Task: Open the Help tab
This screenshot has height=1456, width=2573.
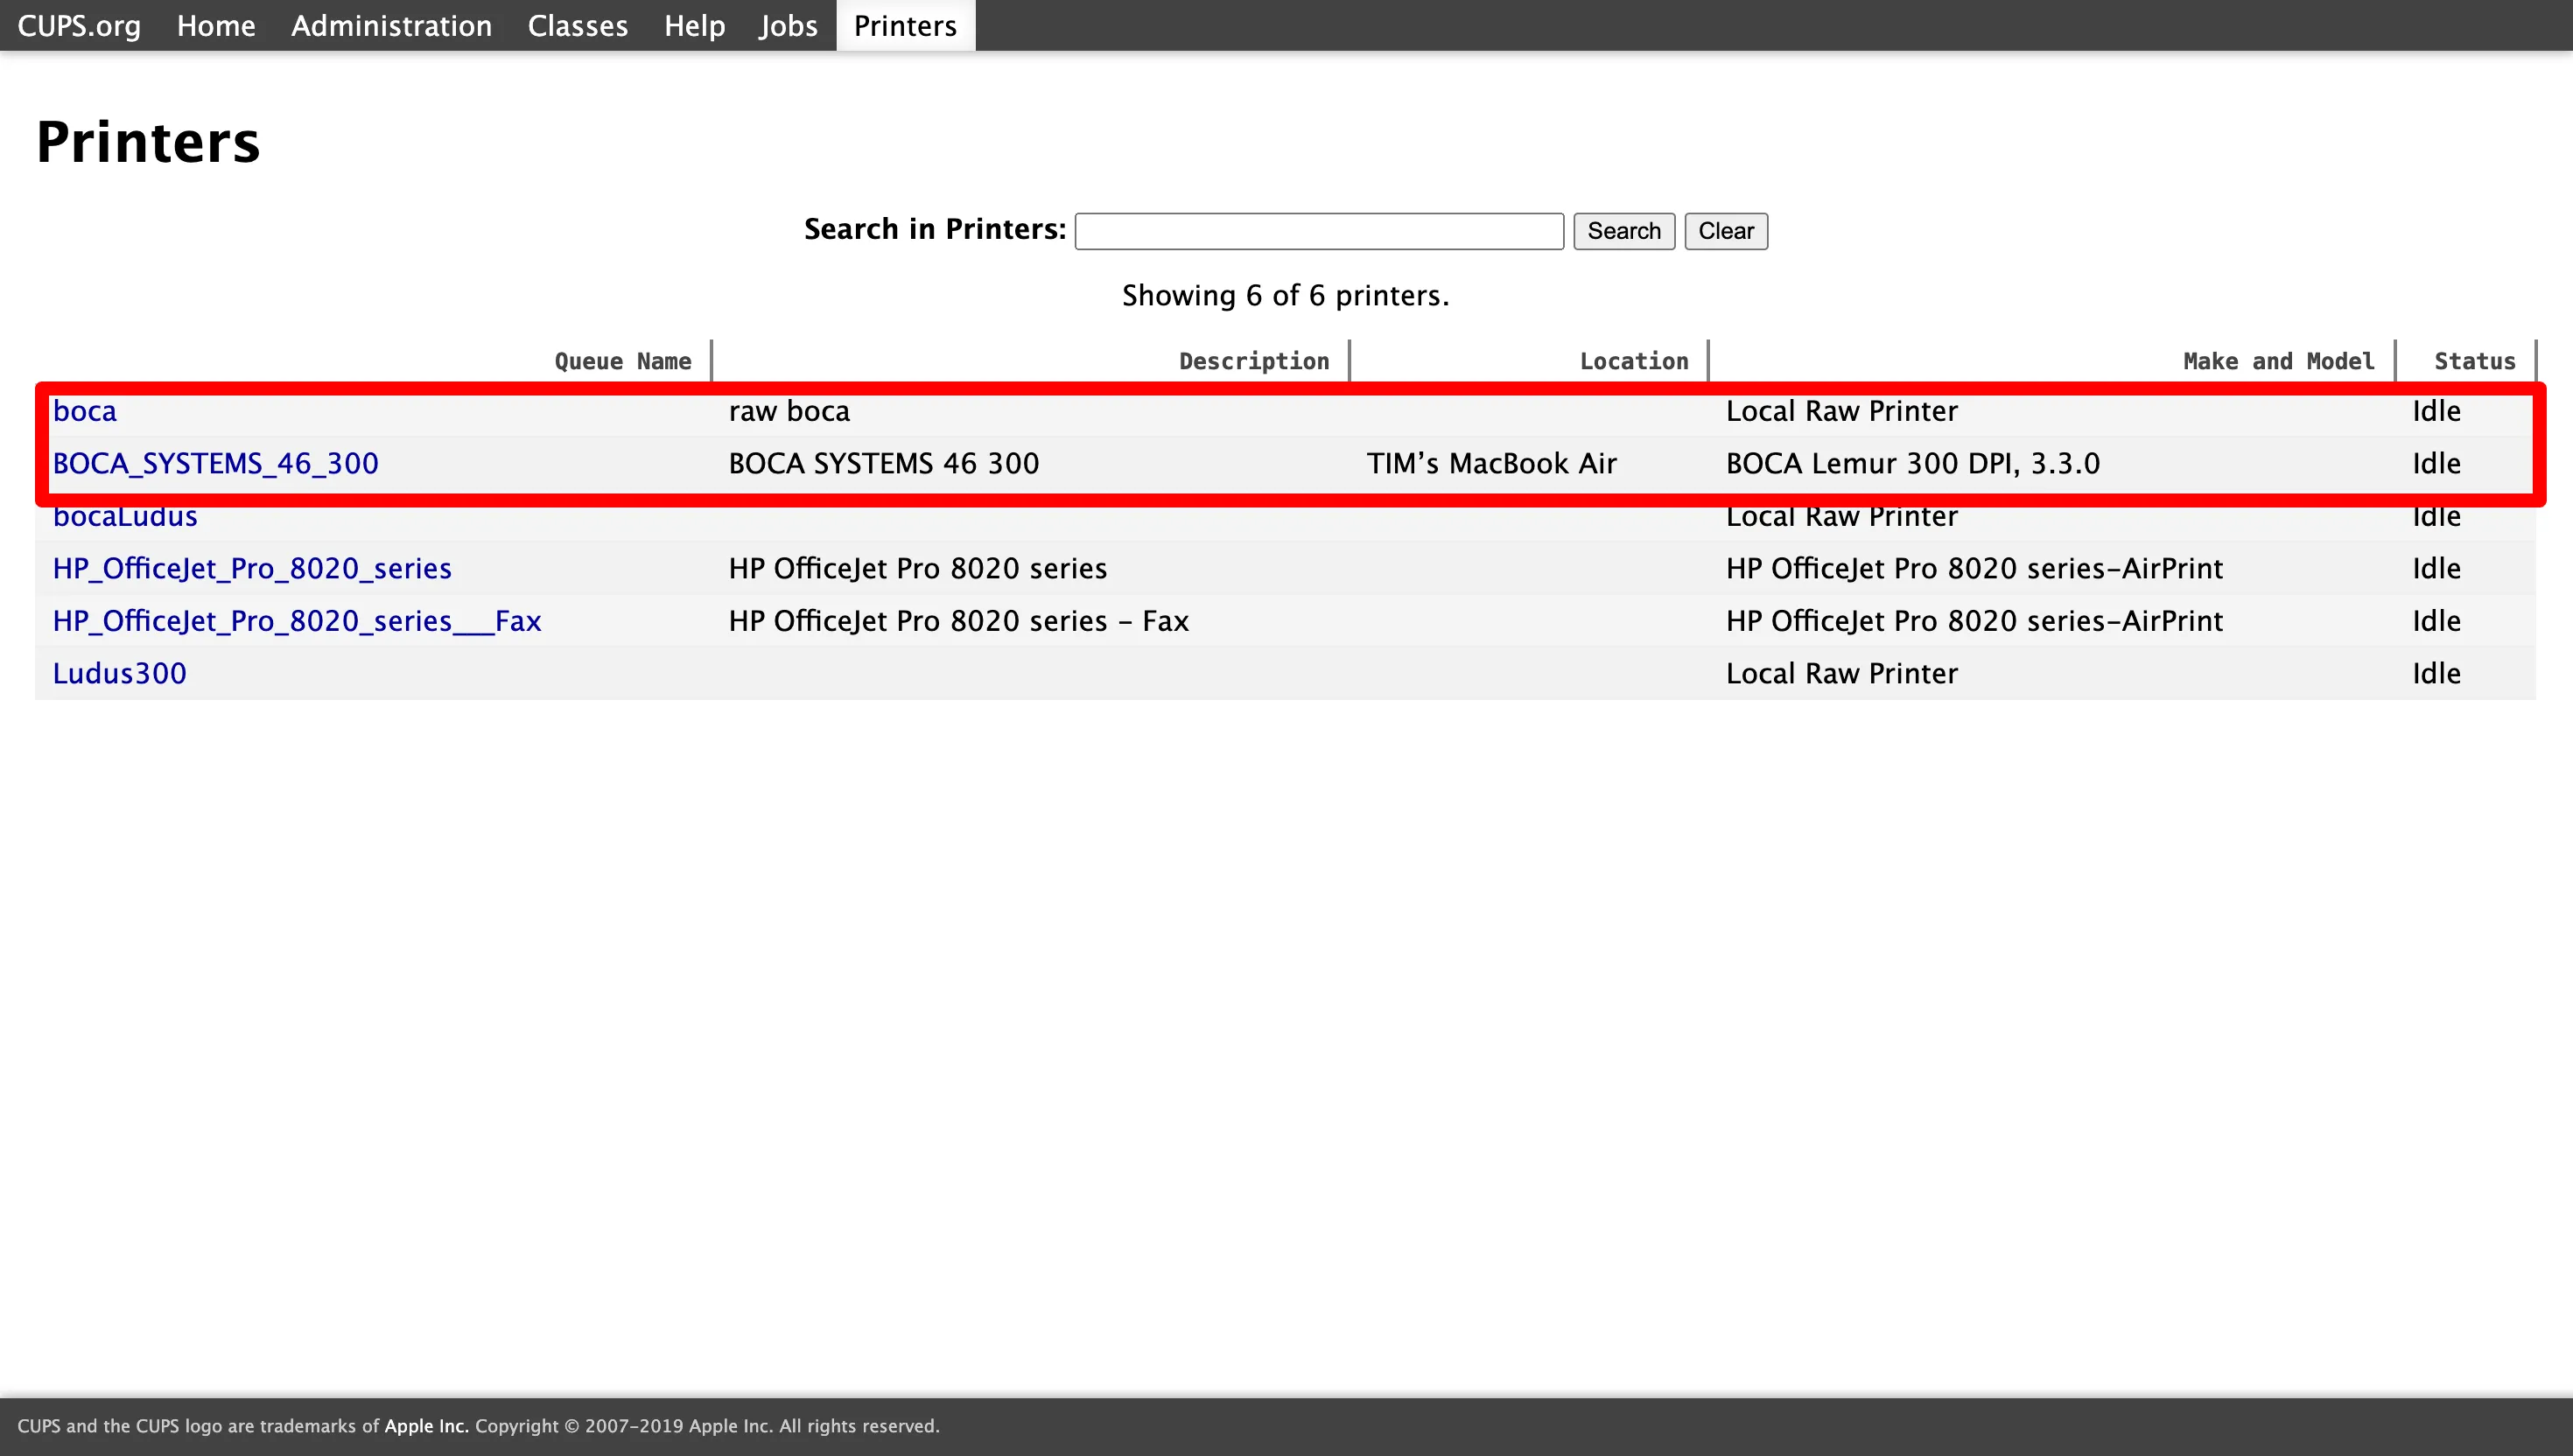Action: click(694, 25)
